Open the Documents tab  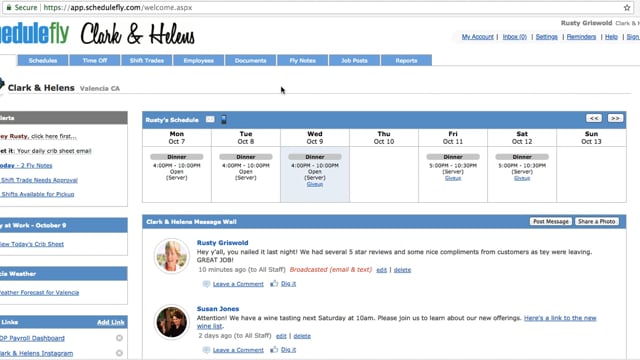(x=250, y=60)
